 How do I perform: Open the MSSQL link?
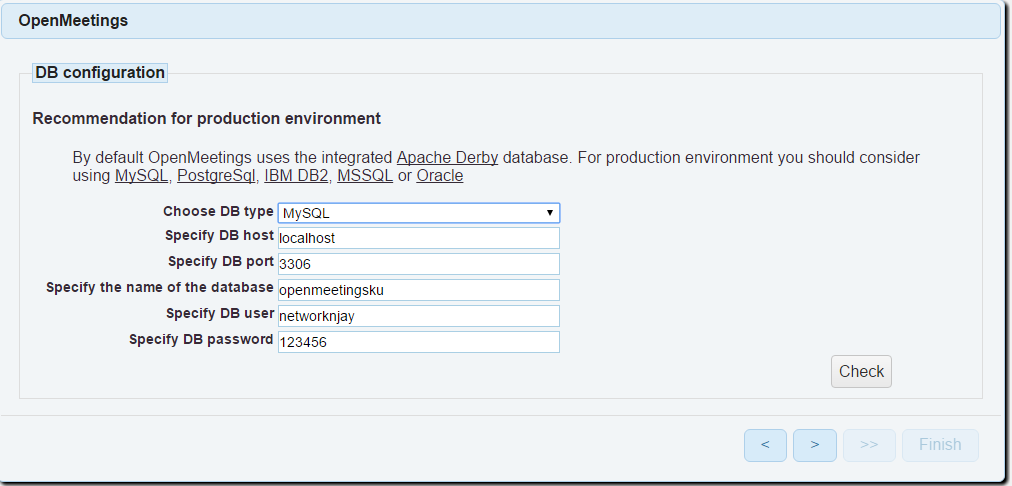[x=365, y=176]
